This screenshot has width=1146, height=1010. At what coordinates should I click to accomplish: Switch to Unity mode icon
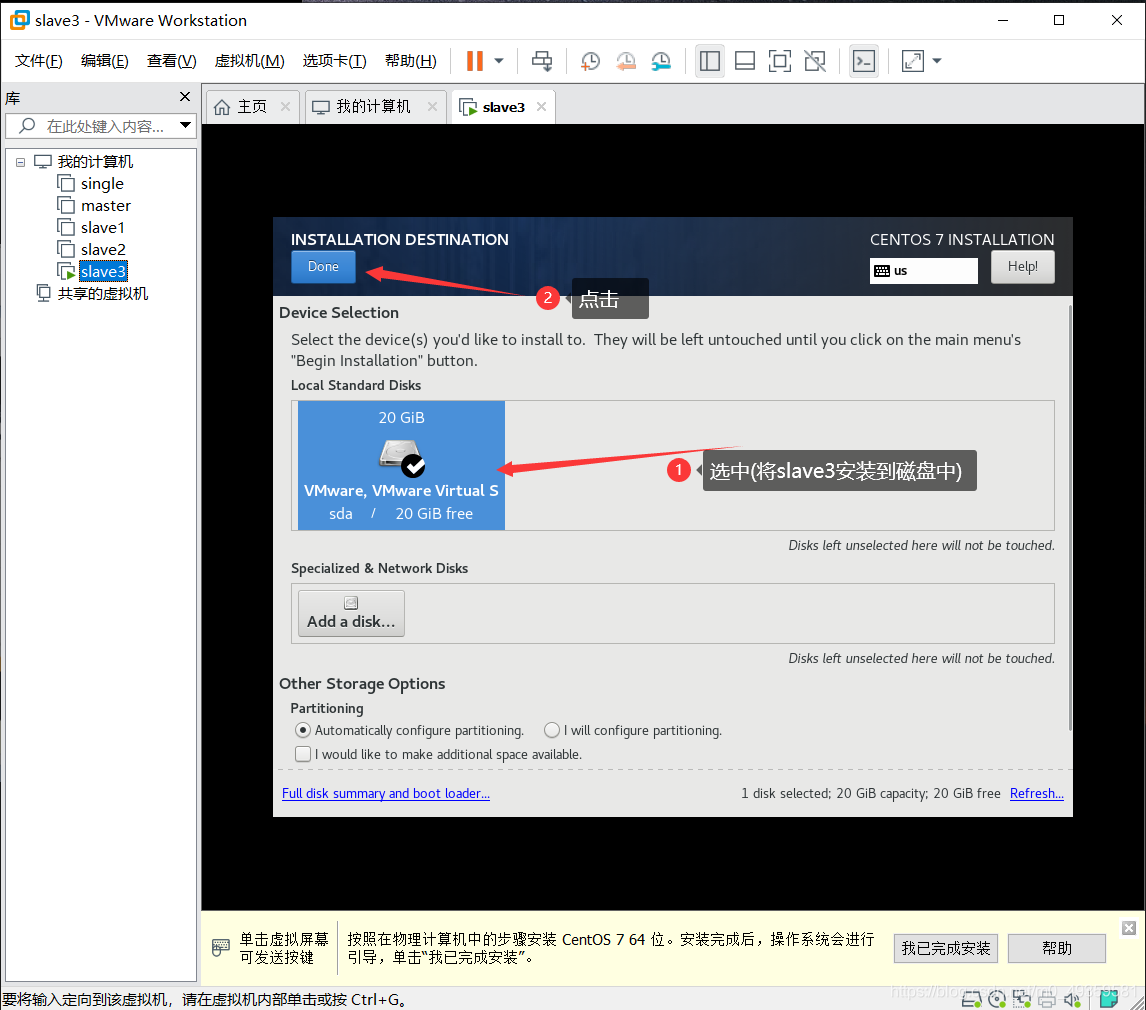tap(815, 61)
